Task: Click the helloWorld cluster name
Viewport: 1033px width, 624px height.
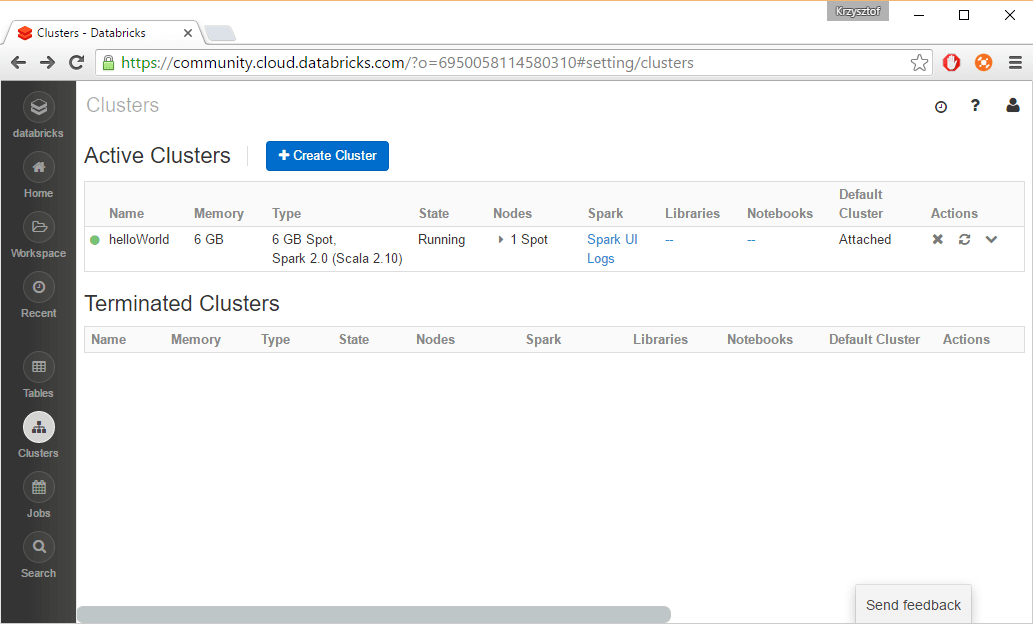Action: (139, 240)
